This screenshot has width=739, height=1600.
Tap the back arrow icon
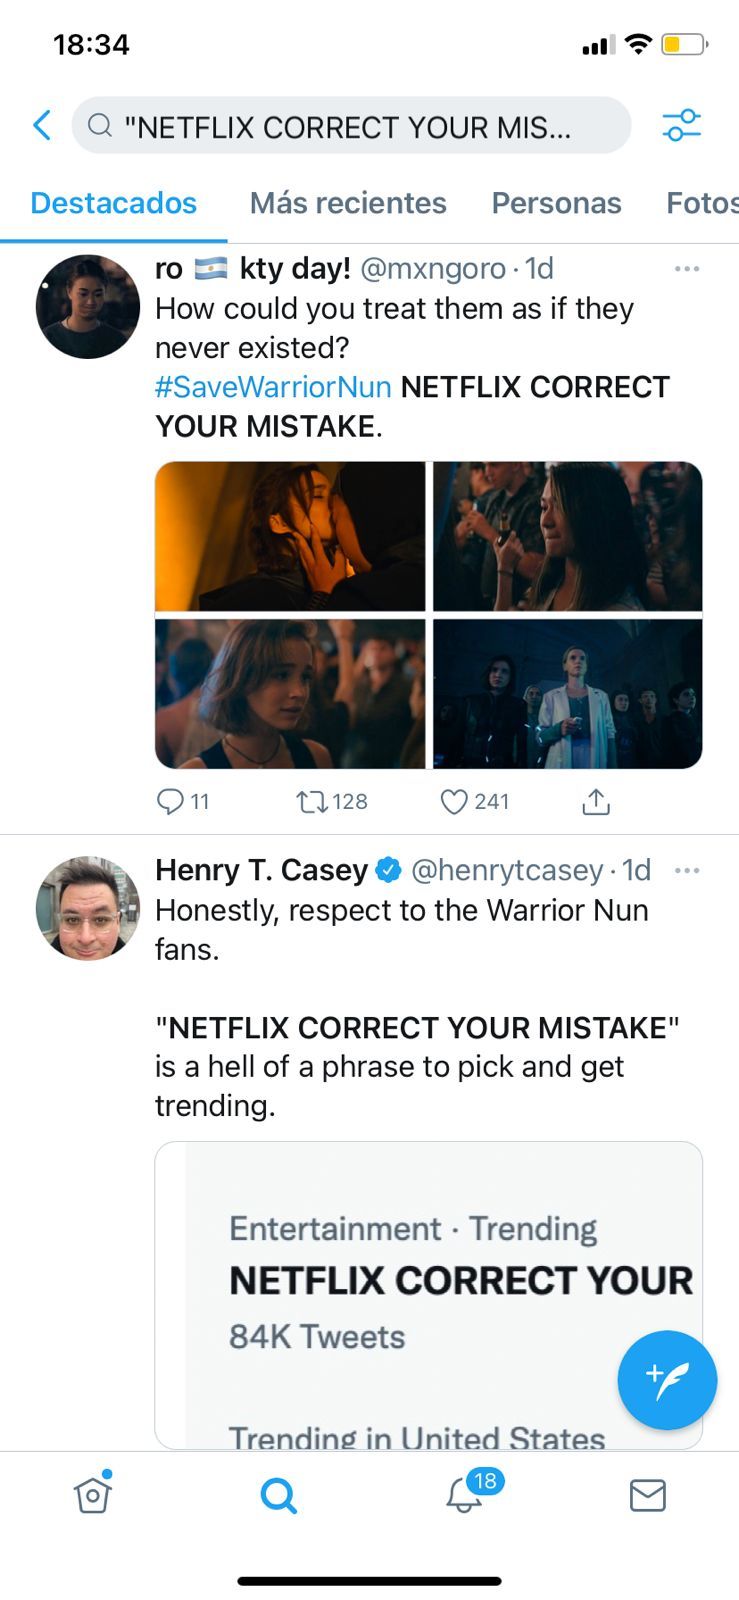42,126
